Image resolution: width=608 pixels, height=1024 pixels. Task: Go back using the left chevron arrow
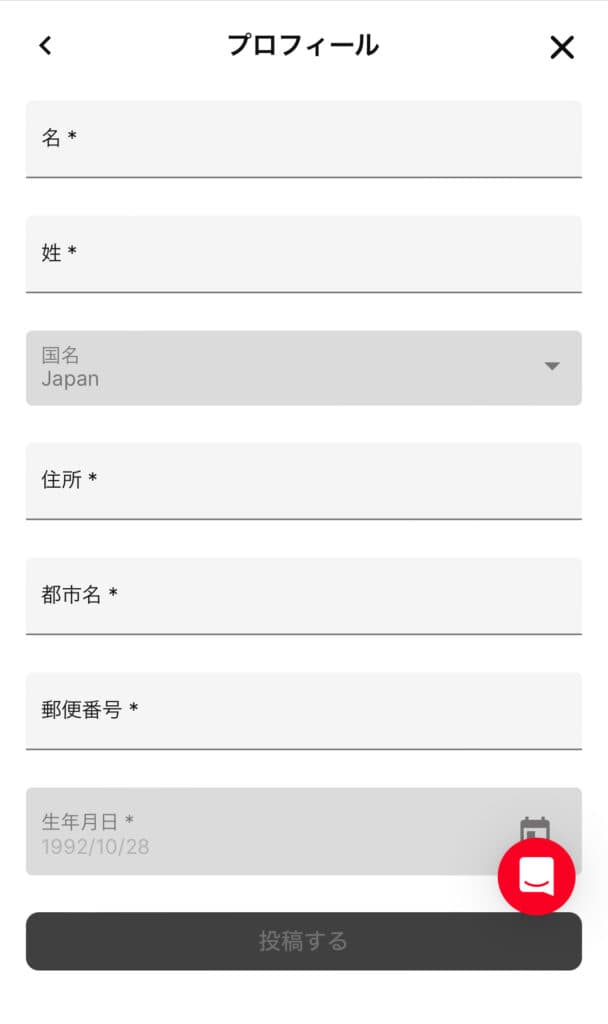point(45,46)
